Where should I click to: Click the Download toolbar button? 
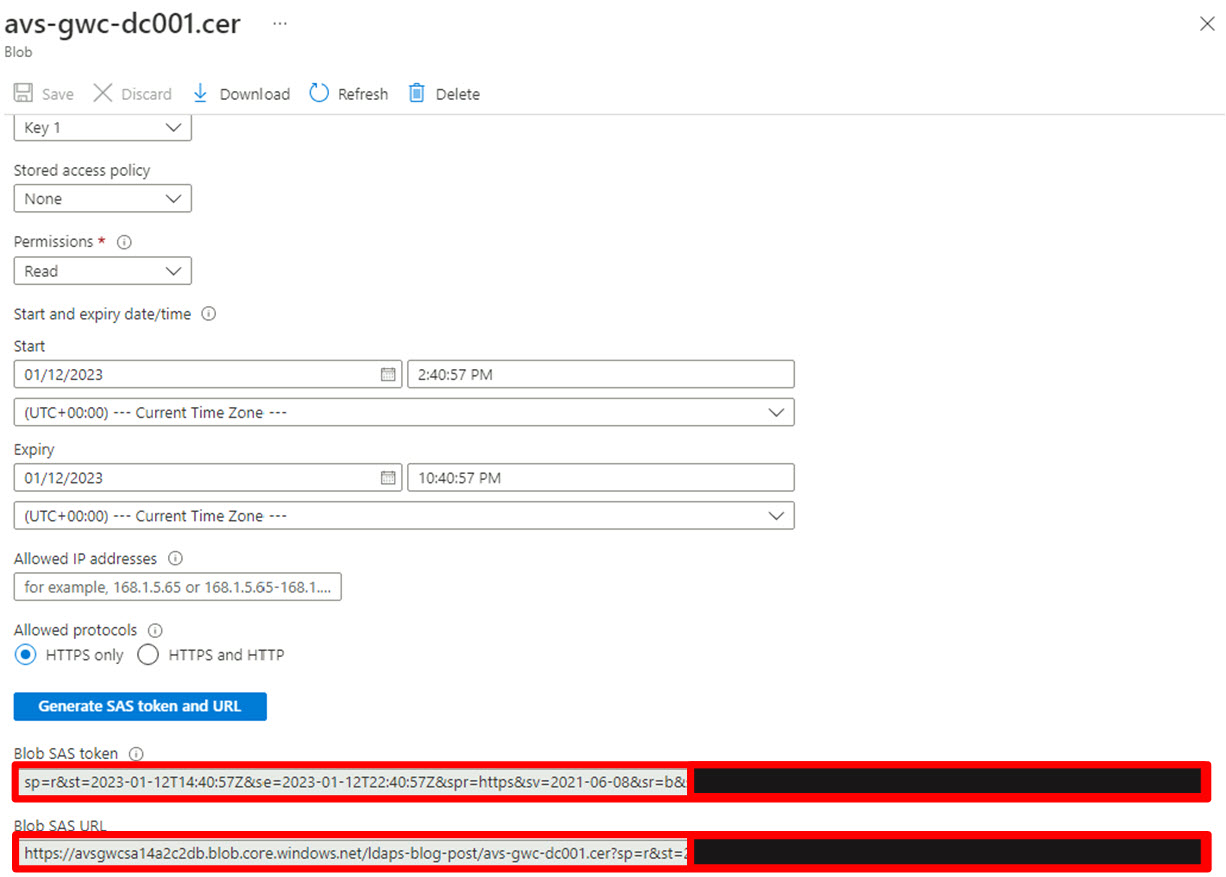click(240, 94)
